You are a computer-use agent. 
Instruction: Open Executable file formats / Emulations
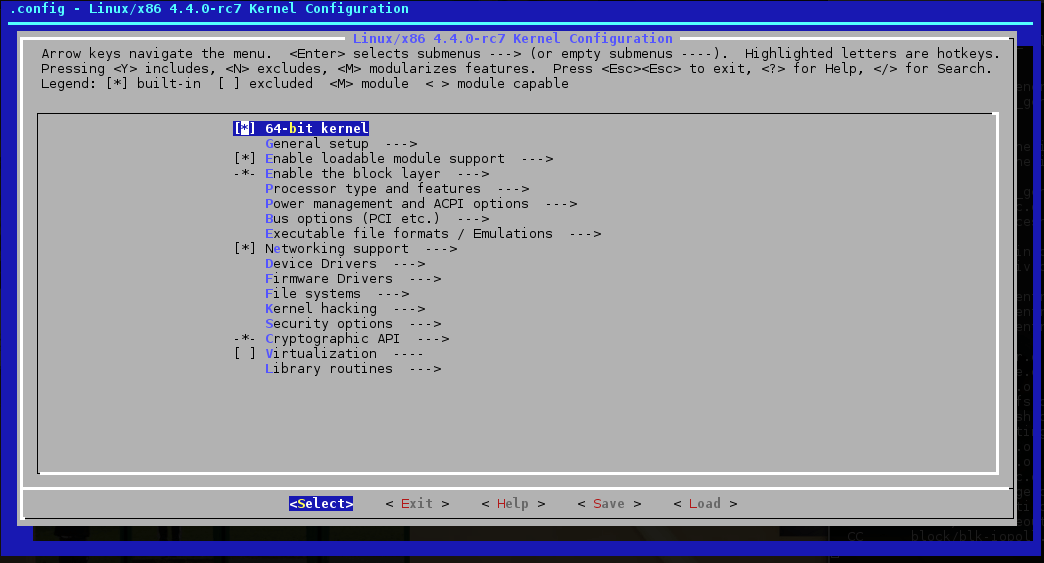[433, 234]
